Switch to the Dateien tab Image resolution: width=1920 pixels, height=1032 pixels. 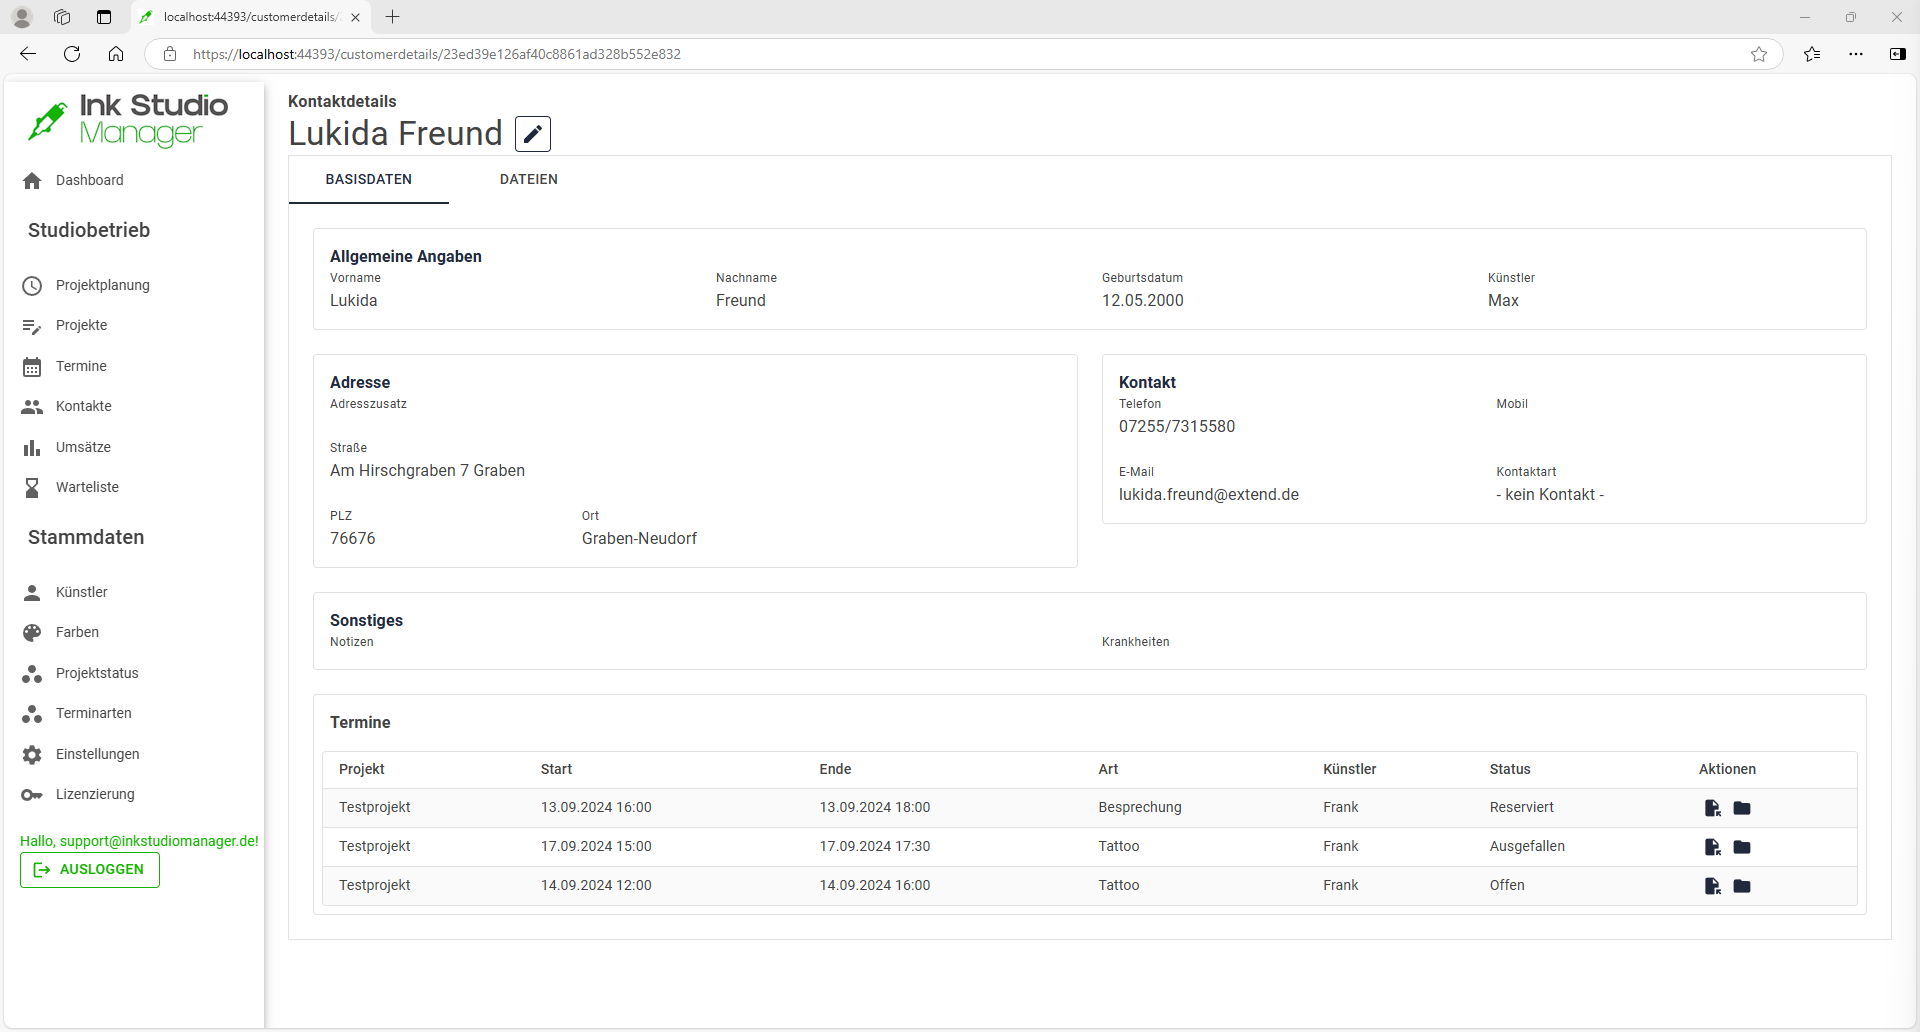pyautogui.click(x=529, y=180)
